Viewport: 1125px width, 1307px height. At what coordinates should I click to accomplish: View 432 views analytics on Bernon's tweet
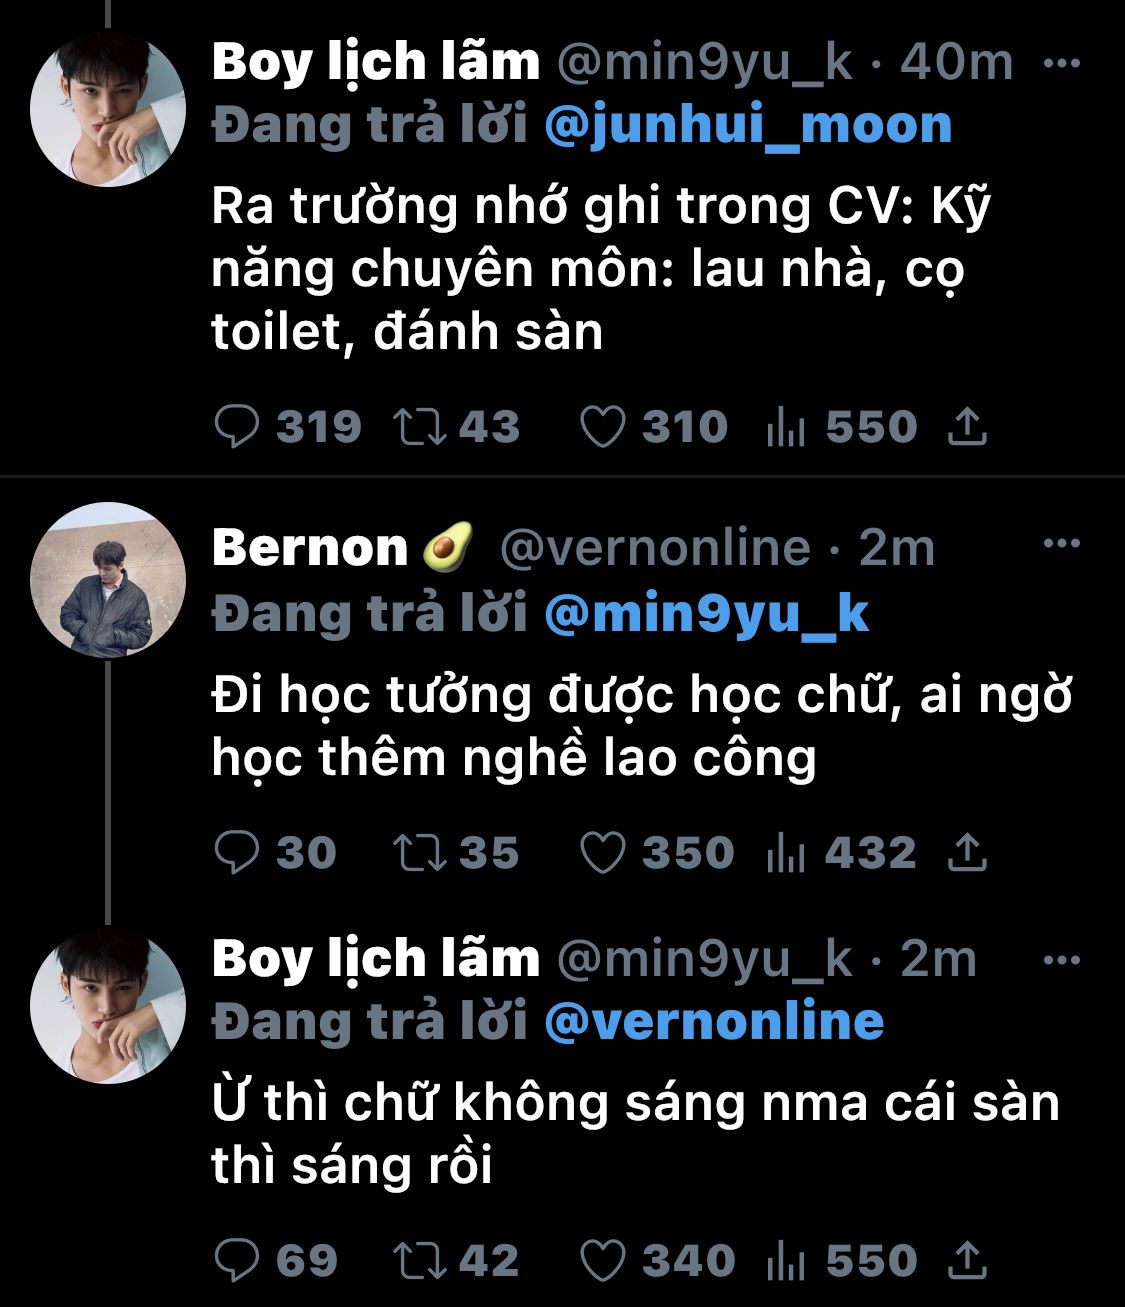pos(786,853)
